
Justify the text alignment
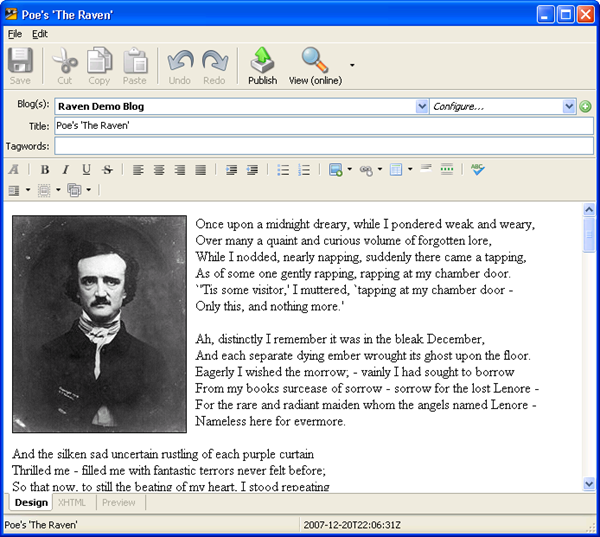(x=201, y=170)
